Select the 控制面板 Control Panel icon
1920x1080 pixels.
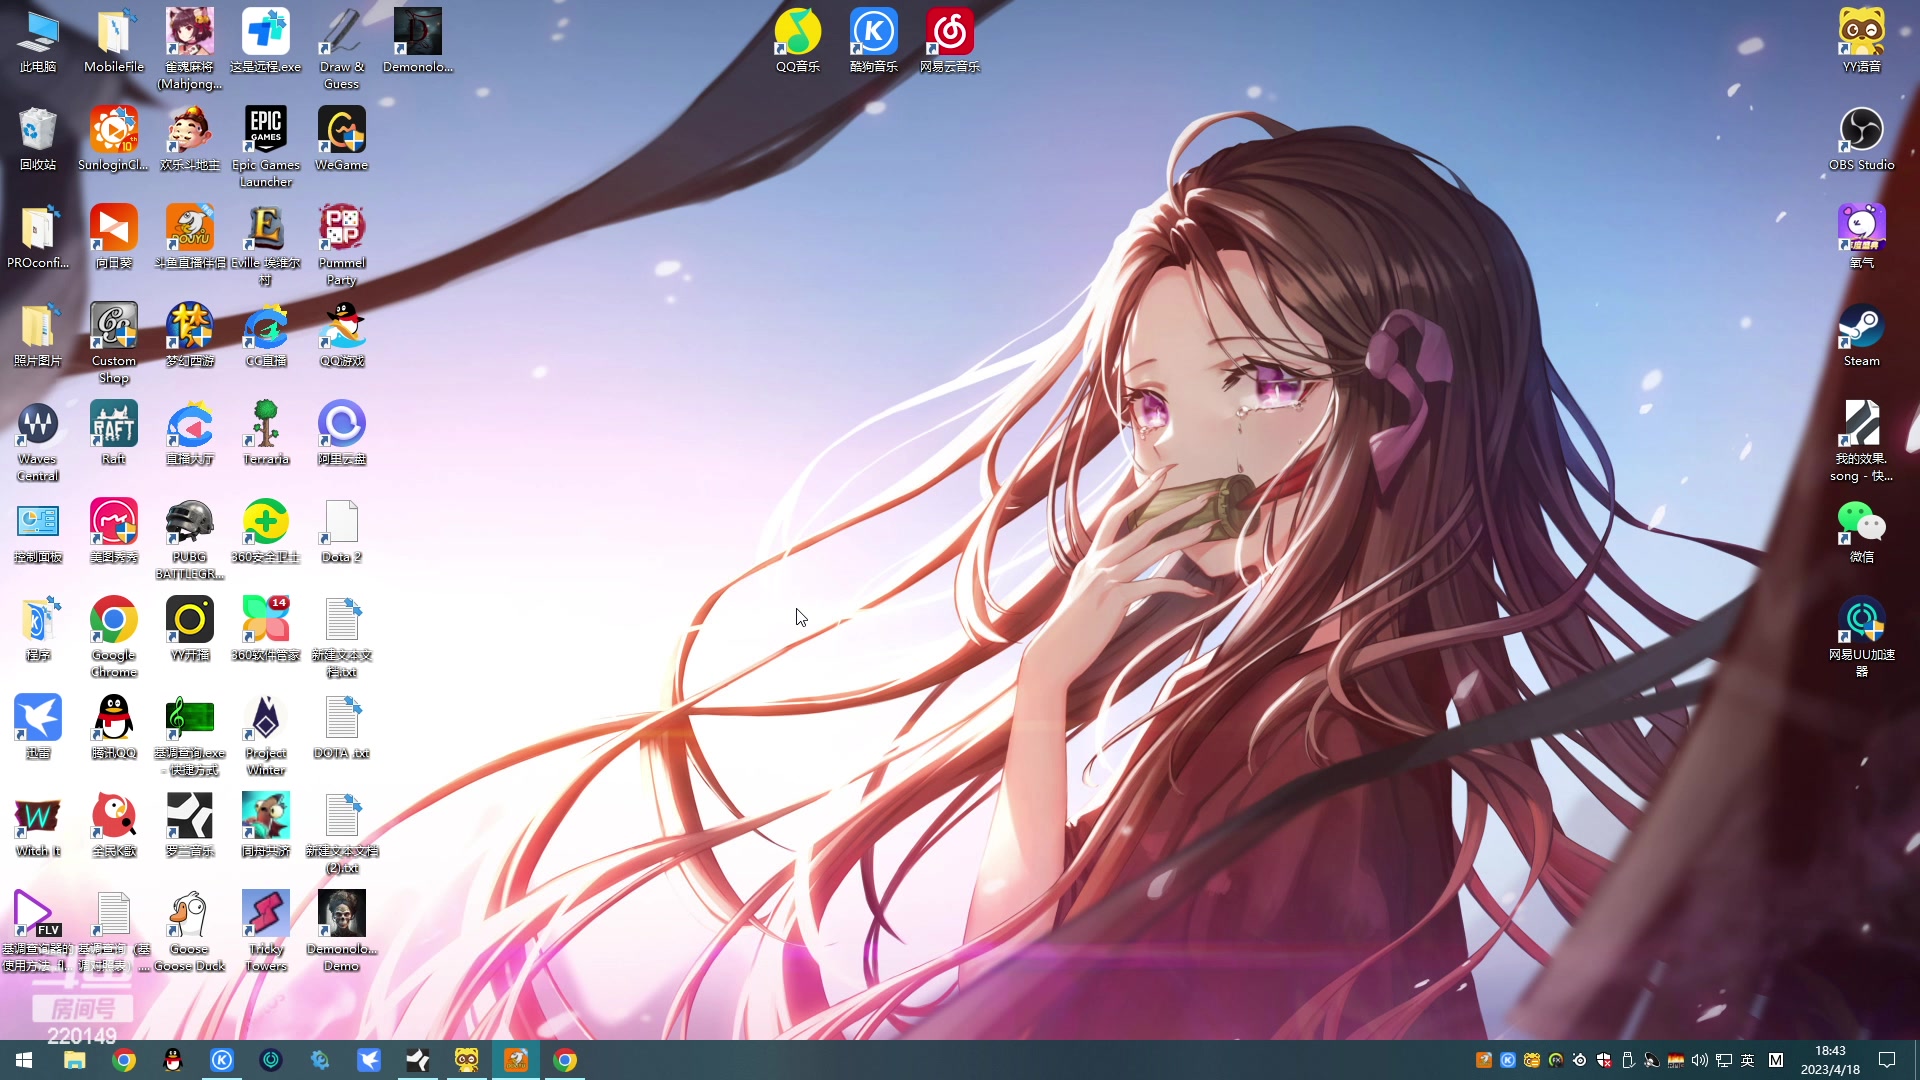(x=38, y=531)
